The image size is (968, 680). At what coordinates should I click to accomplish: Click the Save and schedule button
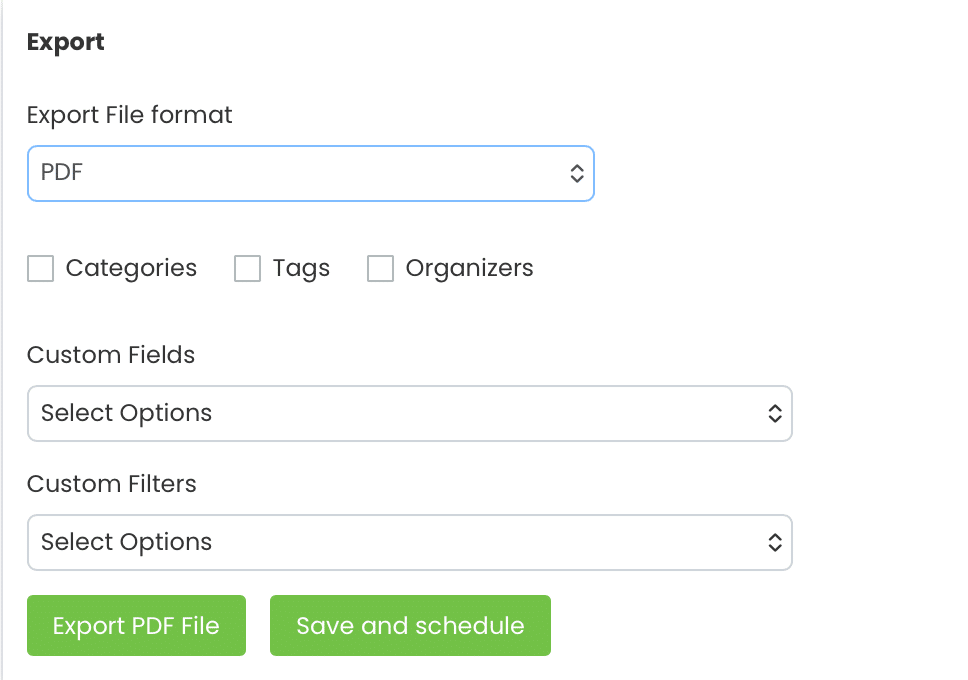click(410, 625)
